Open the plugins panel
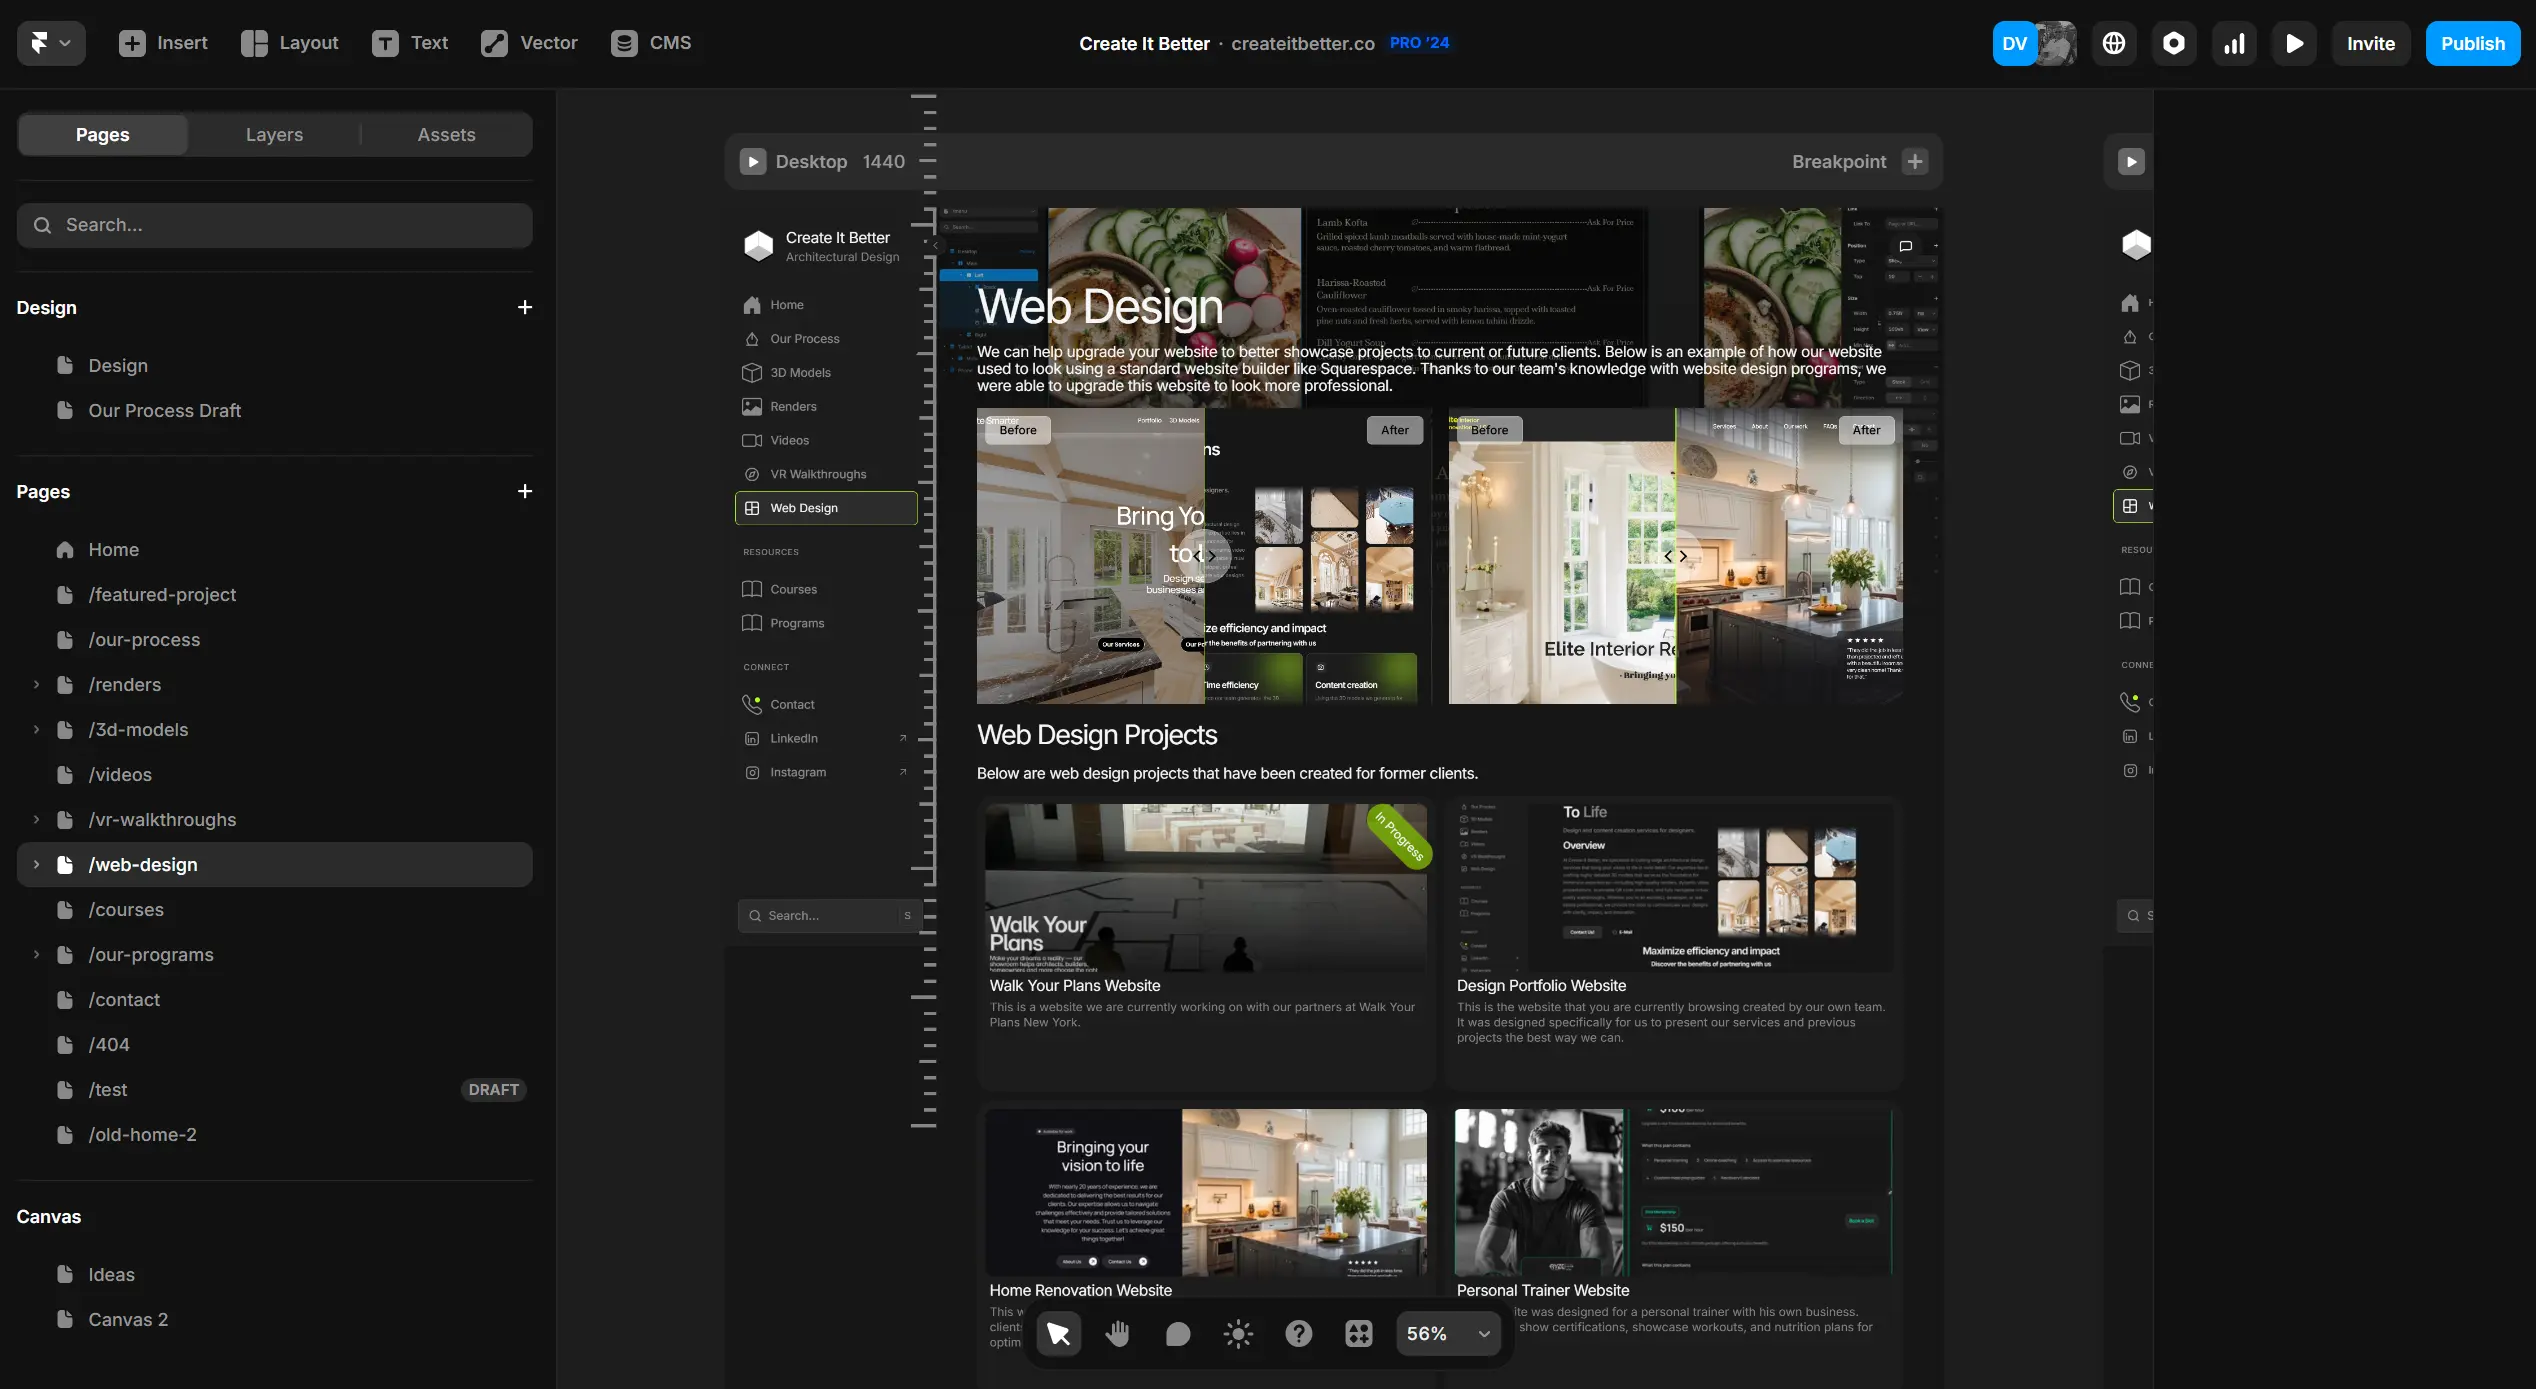The image size is (2536, 1389). point(2174,43)
